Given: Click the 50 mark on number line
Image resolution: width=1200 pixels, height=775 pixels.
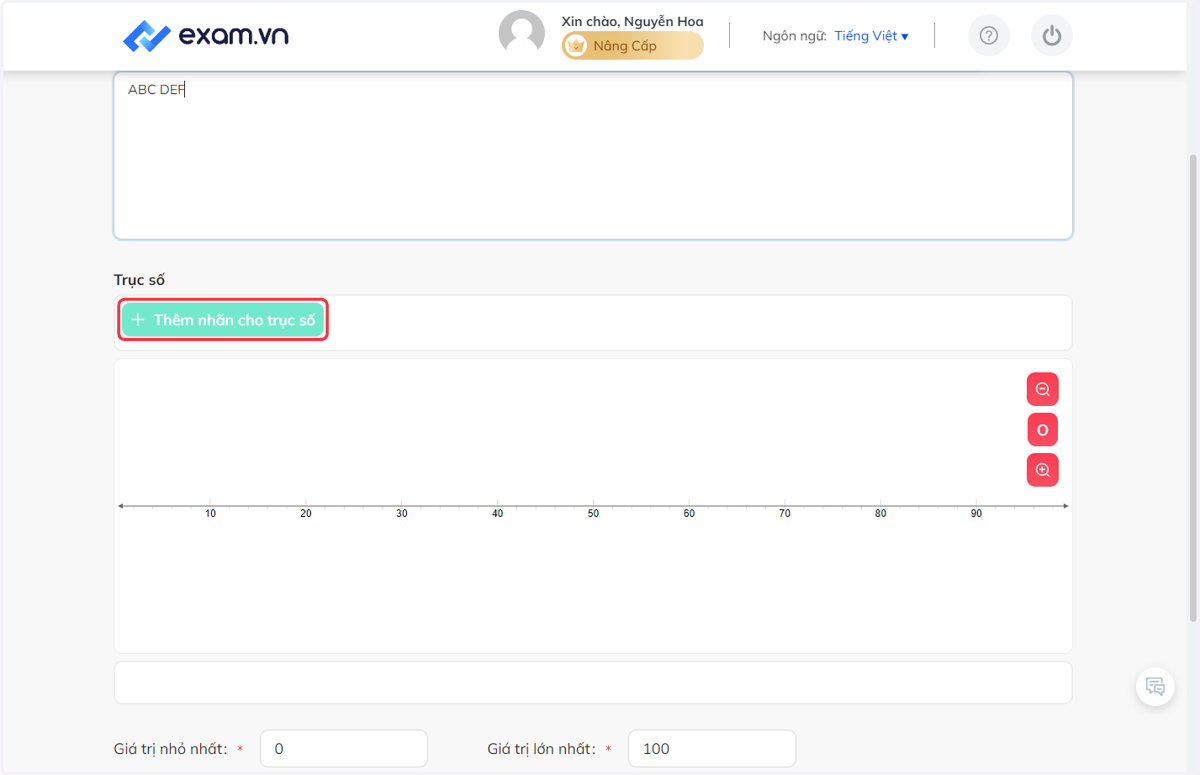Looking at the screenshot, I should (x=593, y=513).
